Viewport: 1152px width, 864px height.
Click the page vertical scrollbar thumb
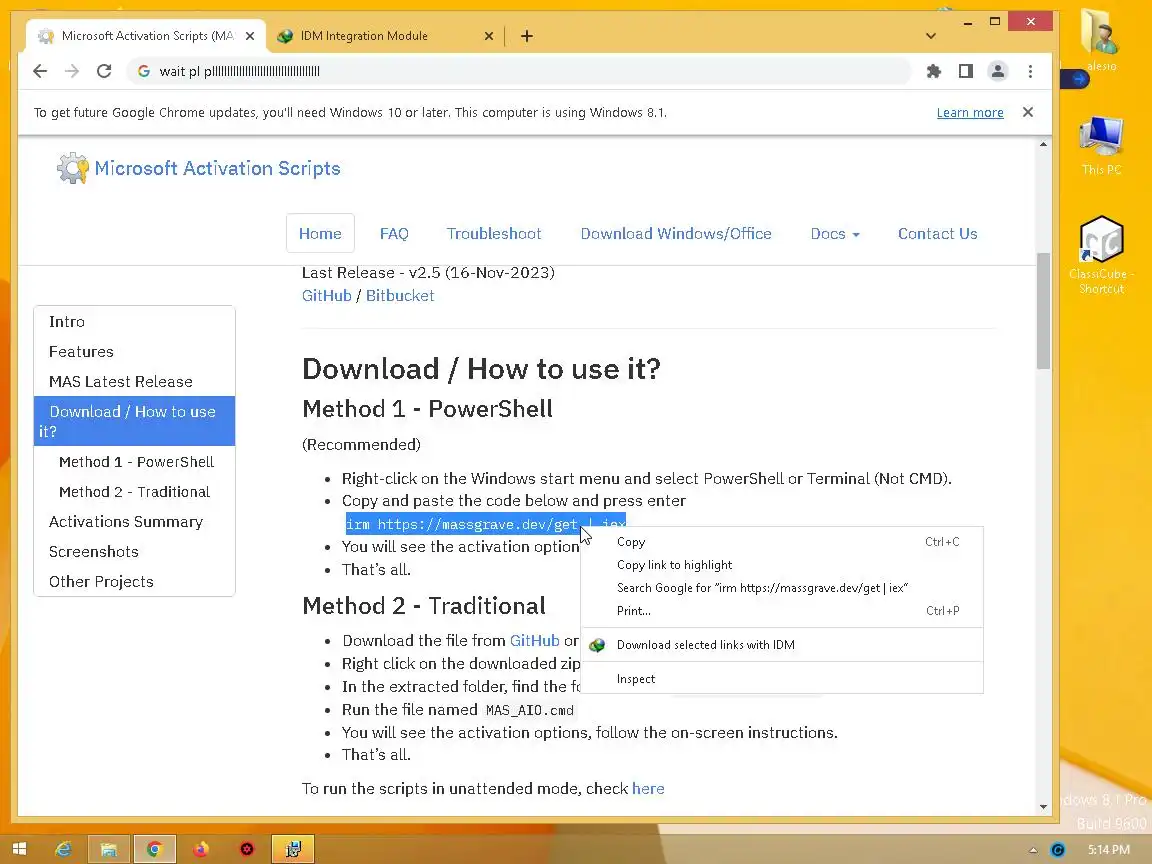coord(1043,311)
